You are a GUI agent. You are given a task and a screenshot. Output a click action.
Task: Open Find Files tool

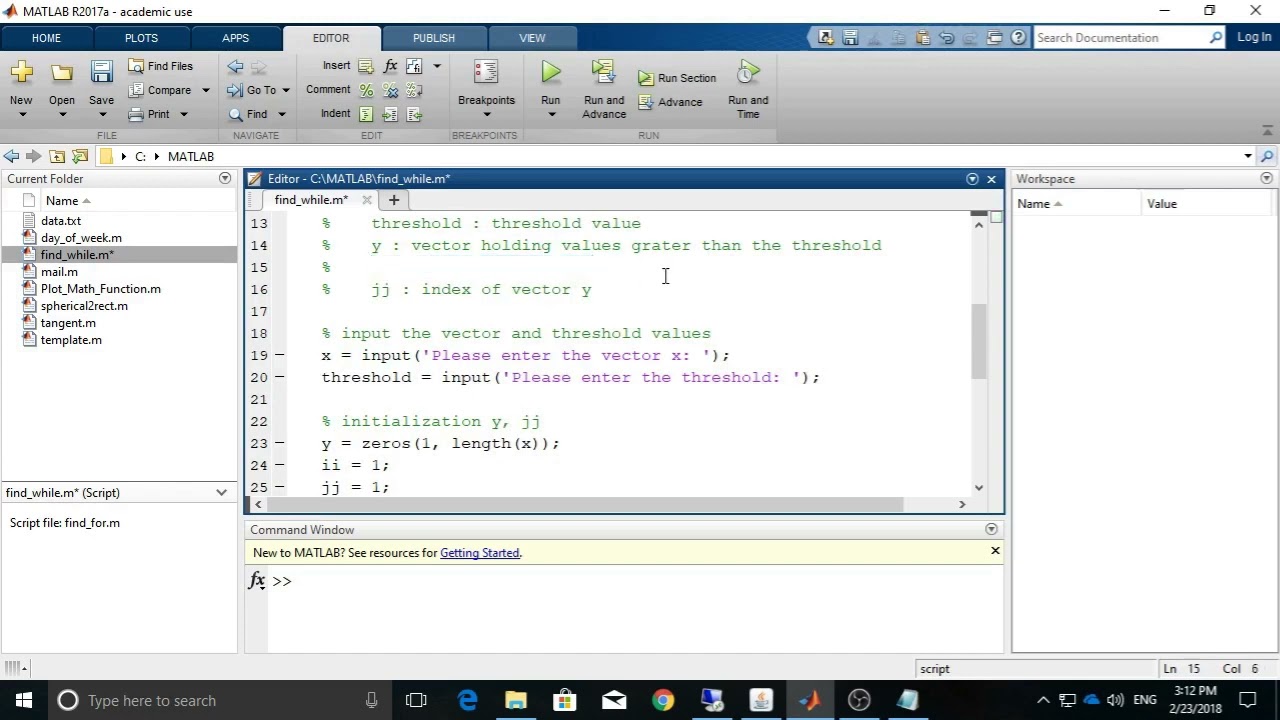click(x=160, y=66)
